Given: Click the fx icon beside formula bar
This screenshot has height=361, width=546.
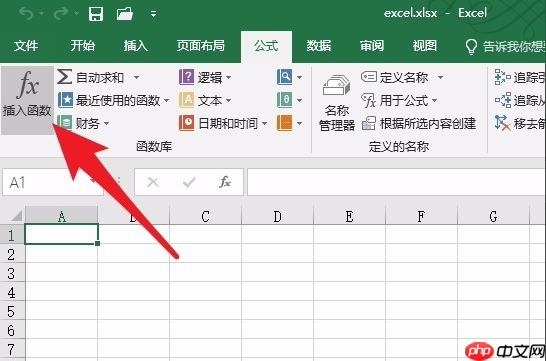Looking at the screenshot, I should point(225,182).
